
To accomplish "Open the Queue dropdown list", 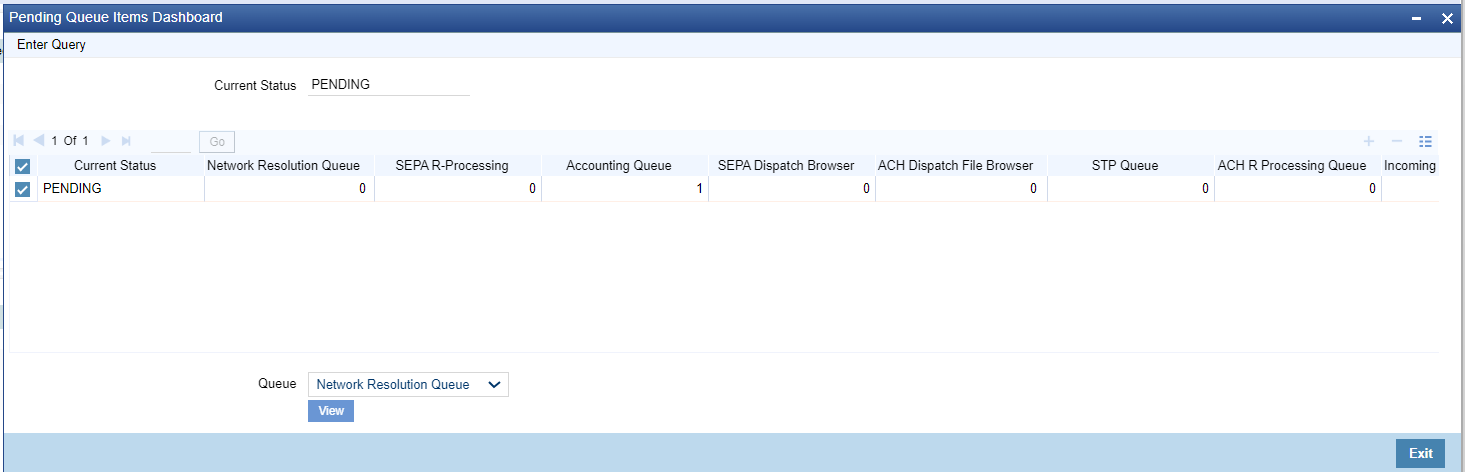I will (x=408, y=384).
